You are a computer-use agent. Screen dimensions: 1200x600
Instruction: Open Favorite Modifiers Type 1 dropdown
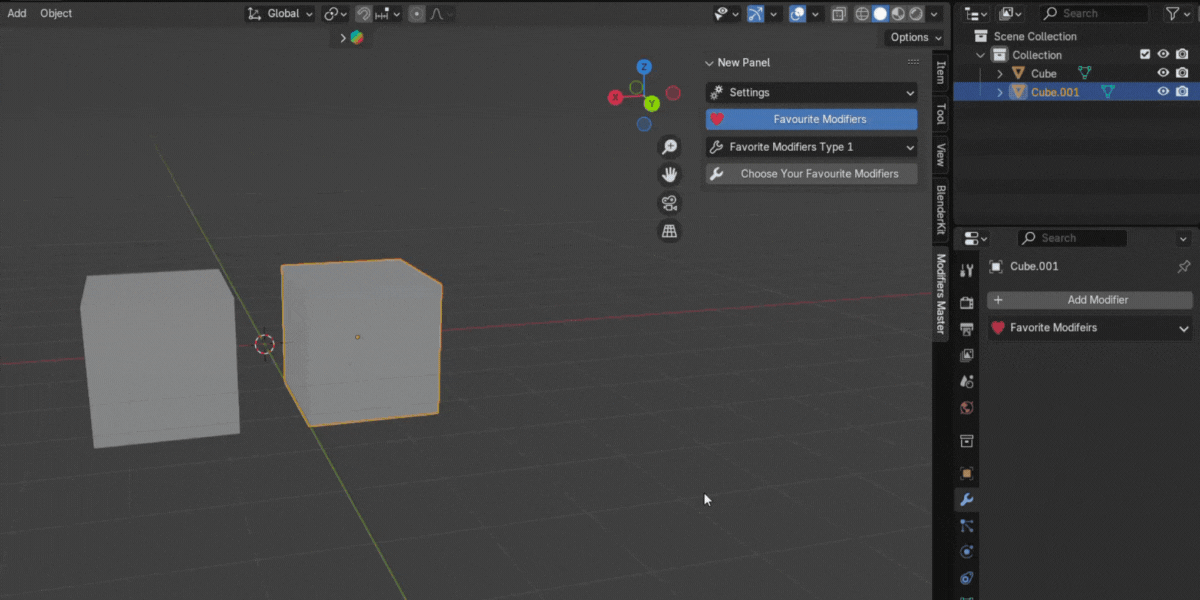coord(811,147)
